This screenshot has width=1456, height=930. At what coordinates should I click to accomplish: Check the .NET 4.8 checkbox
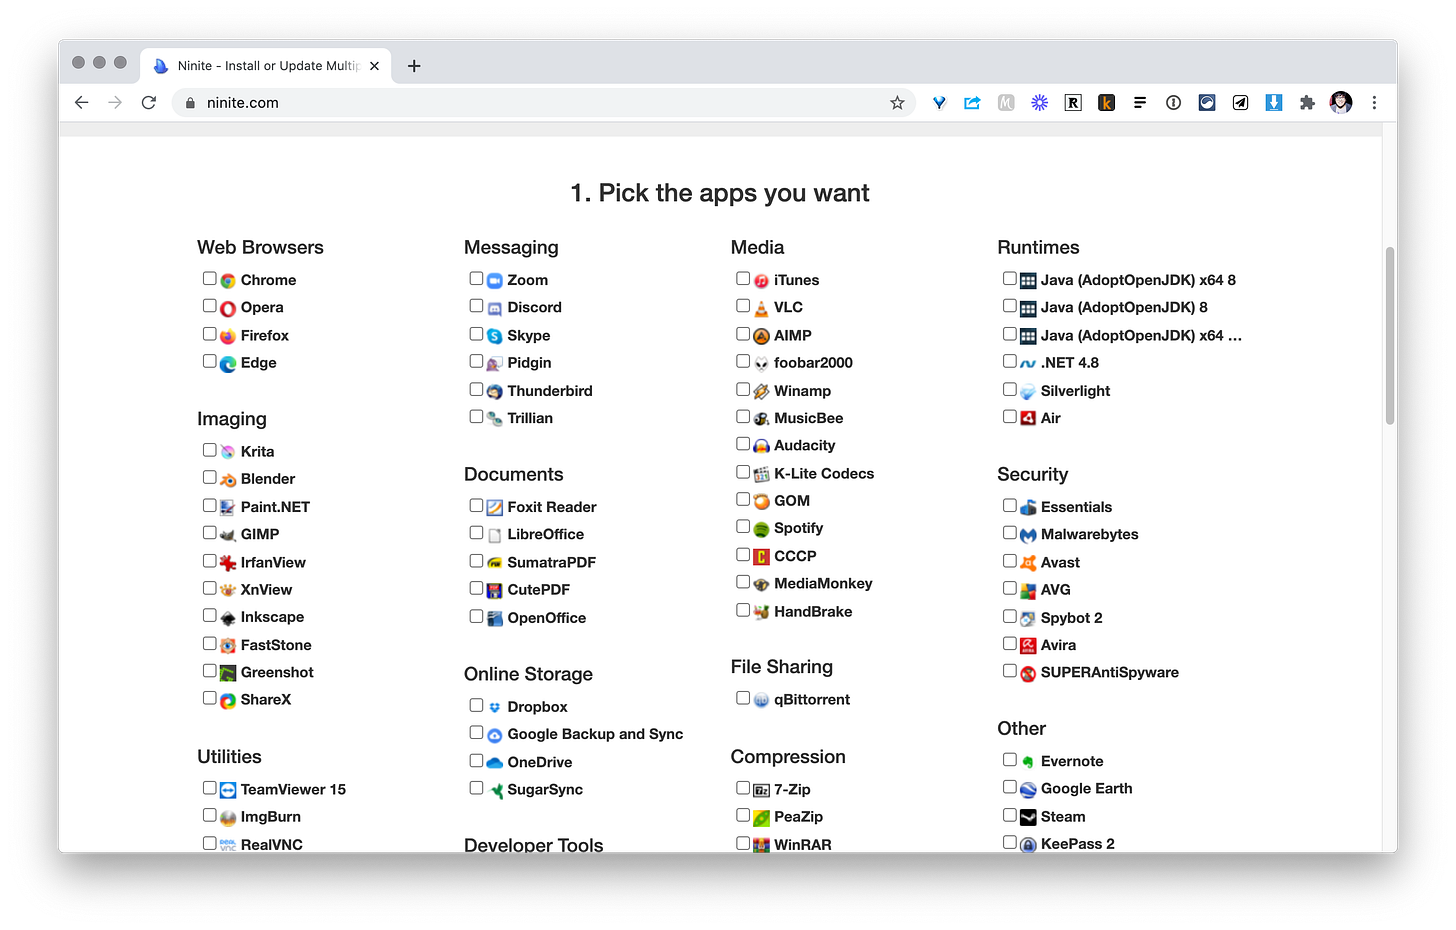click(x=1010, y=361)
